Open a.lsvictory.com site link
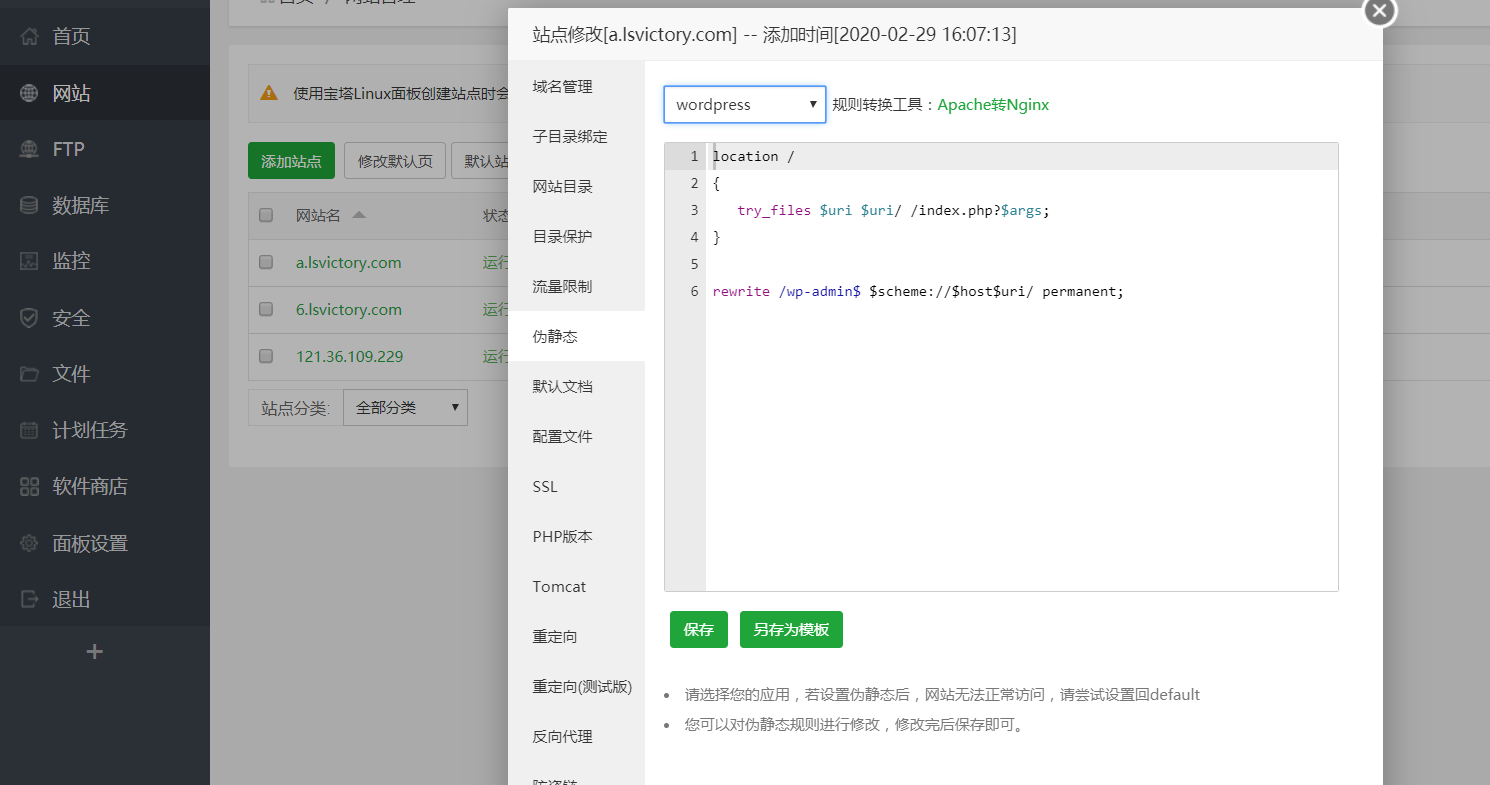Screen dimensions: 1490x785 pos(349,263)
